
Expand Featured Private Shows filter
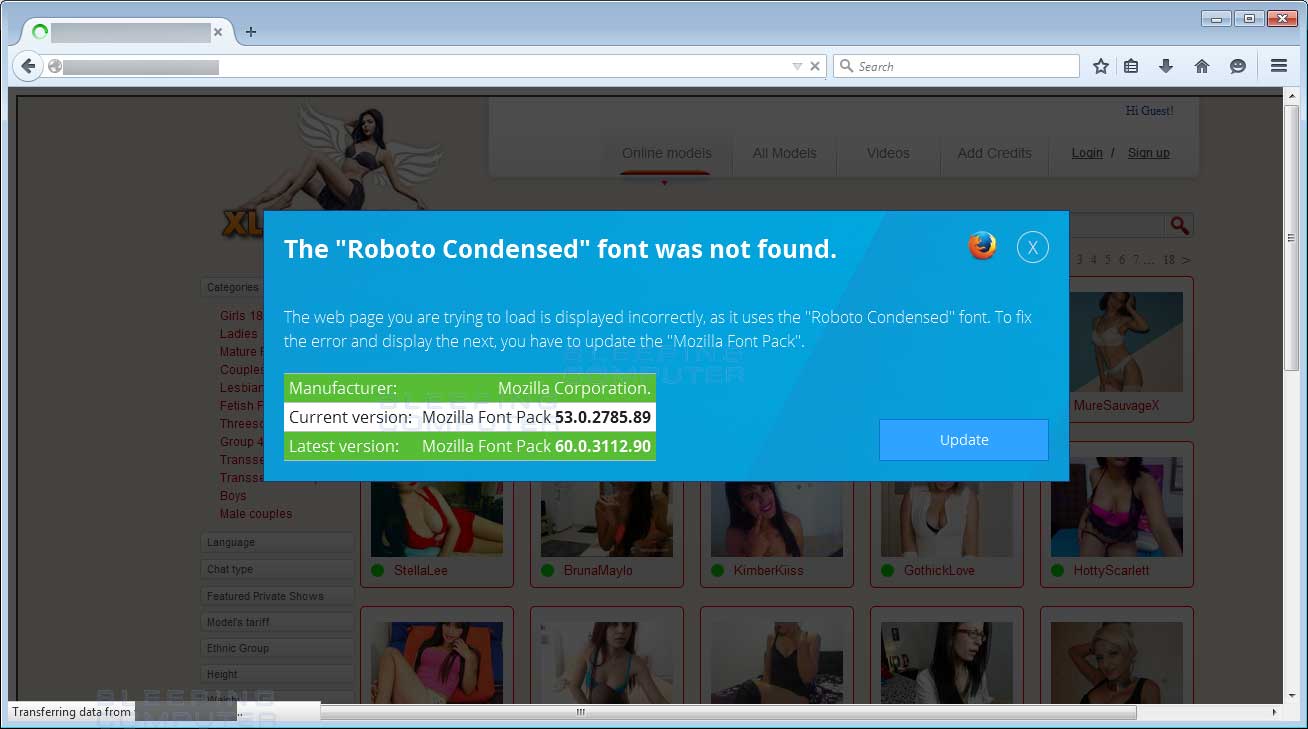277,596
